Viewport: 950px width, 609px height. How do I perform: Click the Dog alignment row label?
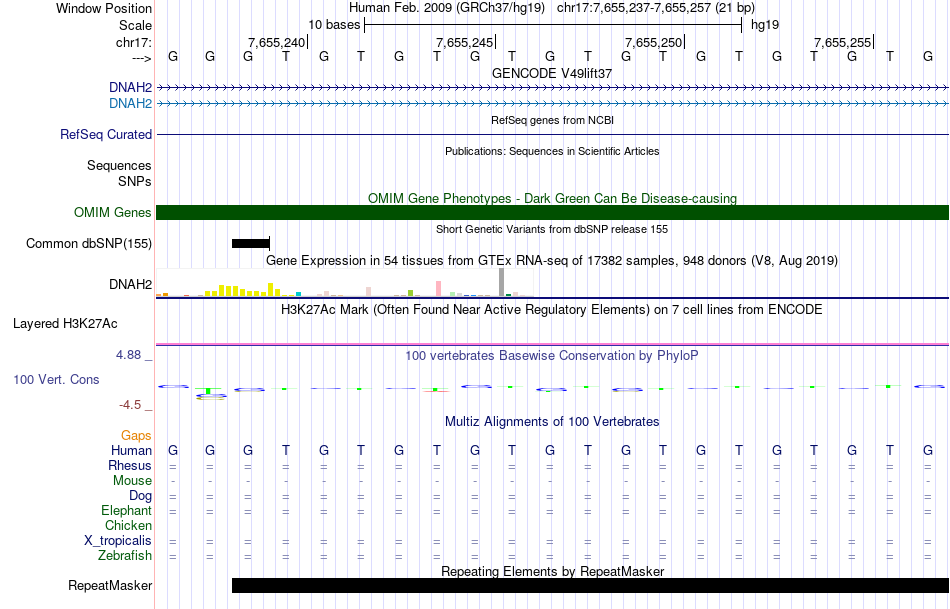pos(140,496)
